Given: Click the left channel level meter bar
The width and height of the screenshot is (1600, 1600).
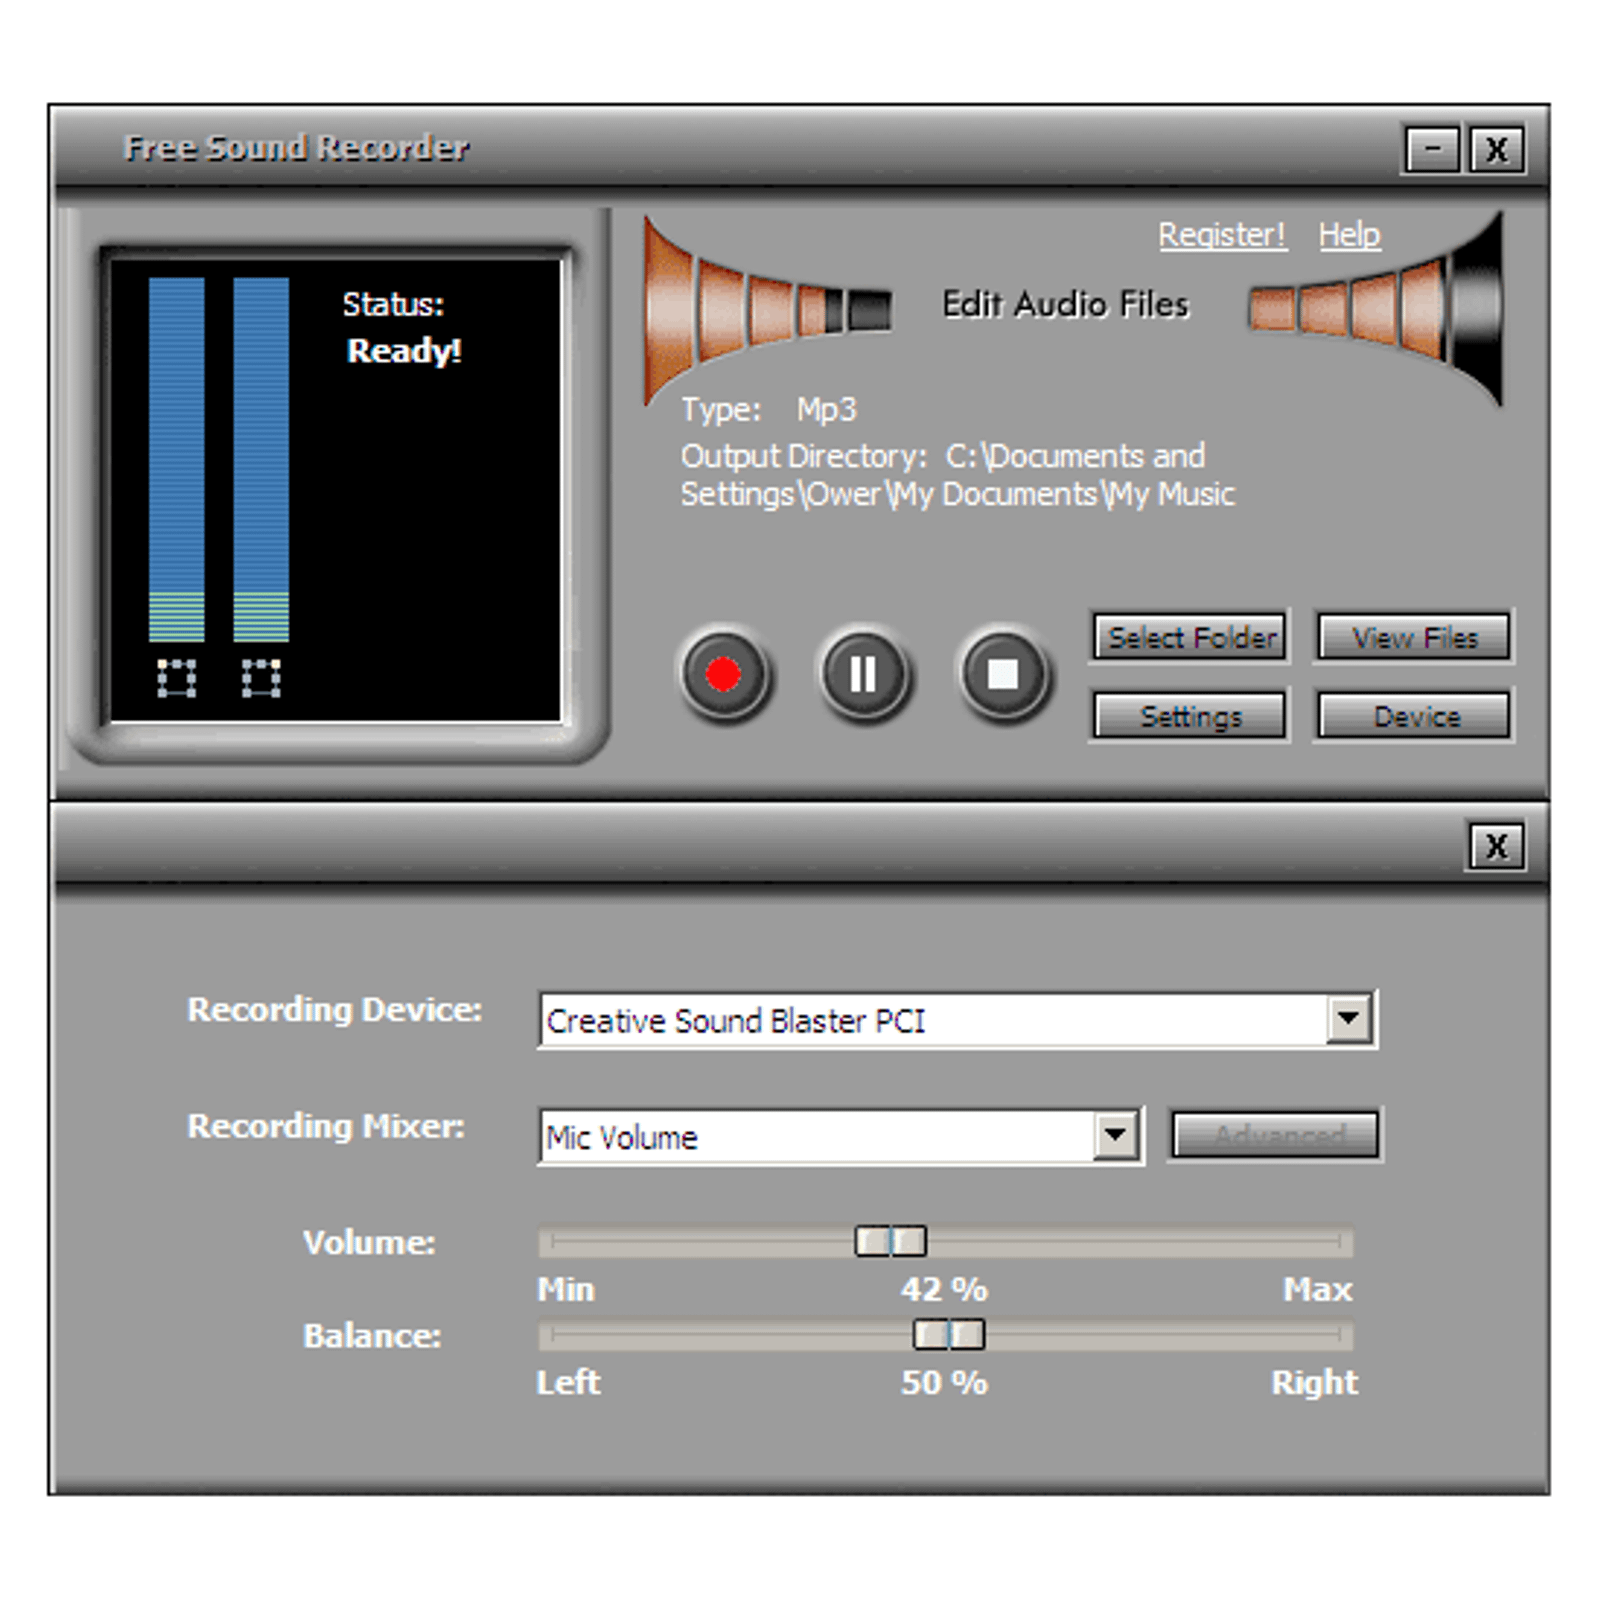Looking at the screenshot, I should [177, 459].
